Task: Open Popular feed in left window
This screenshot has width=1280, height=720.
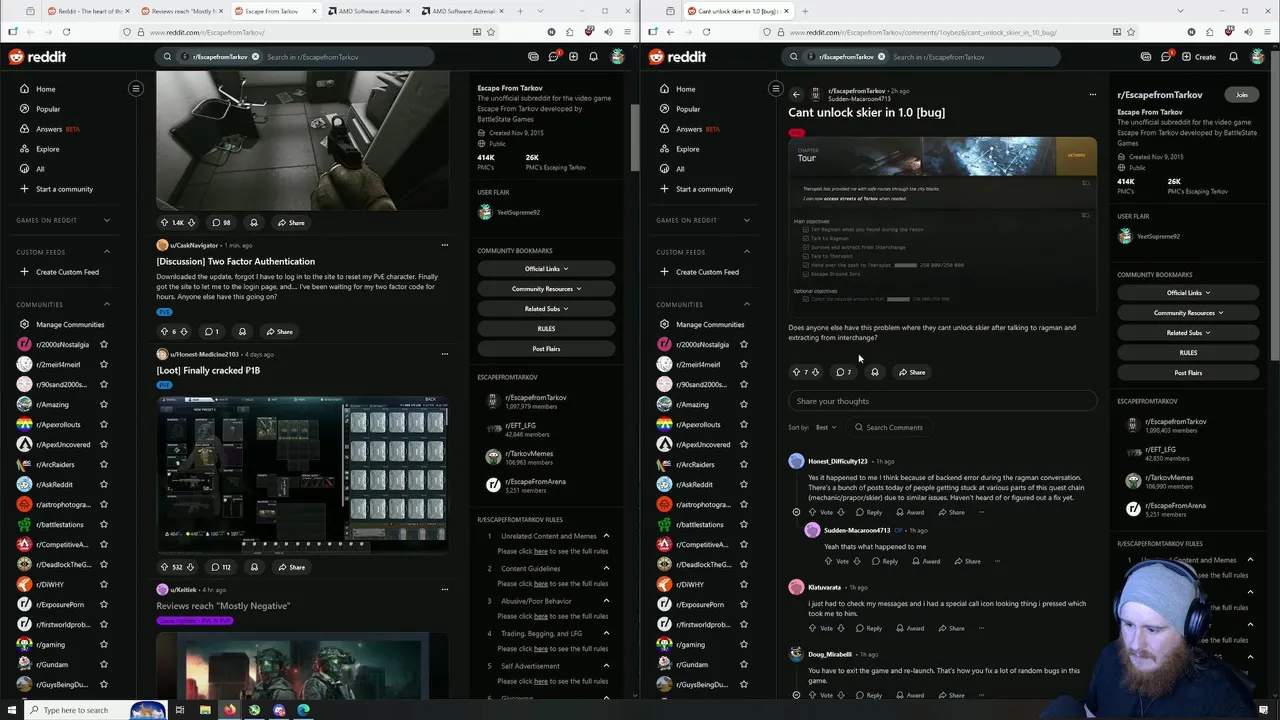Action: coord(48,109)
